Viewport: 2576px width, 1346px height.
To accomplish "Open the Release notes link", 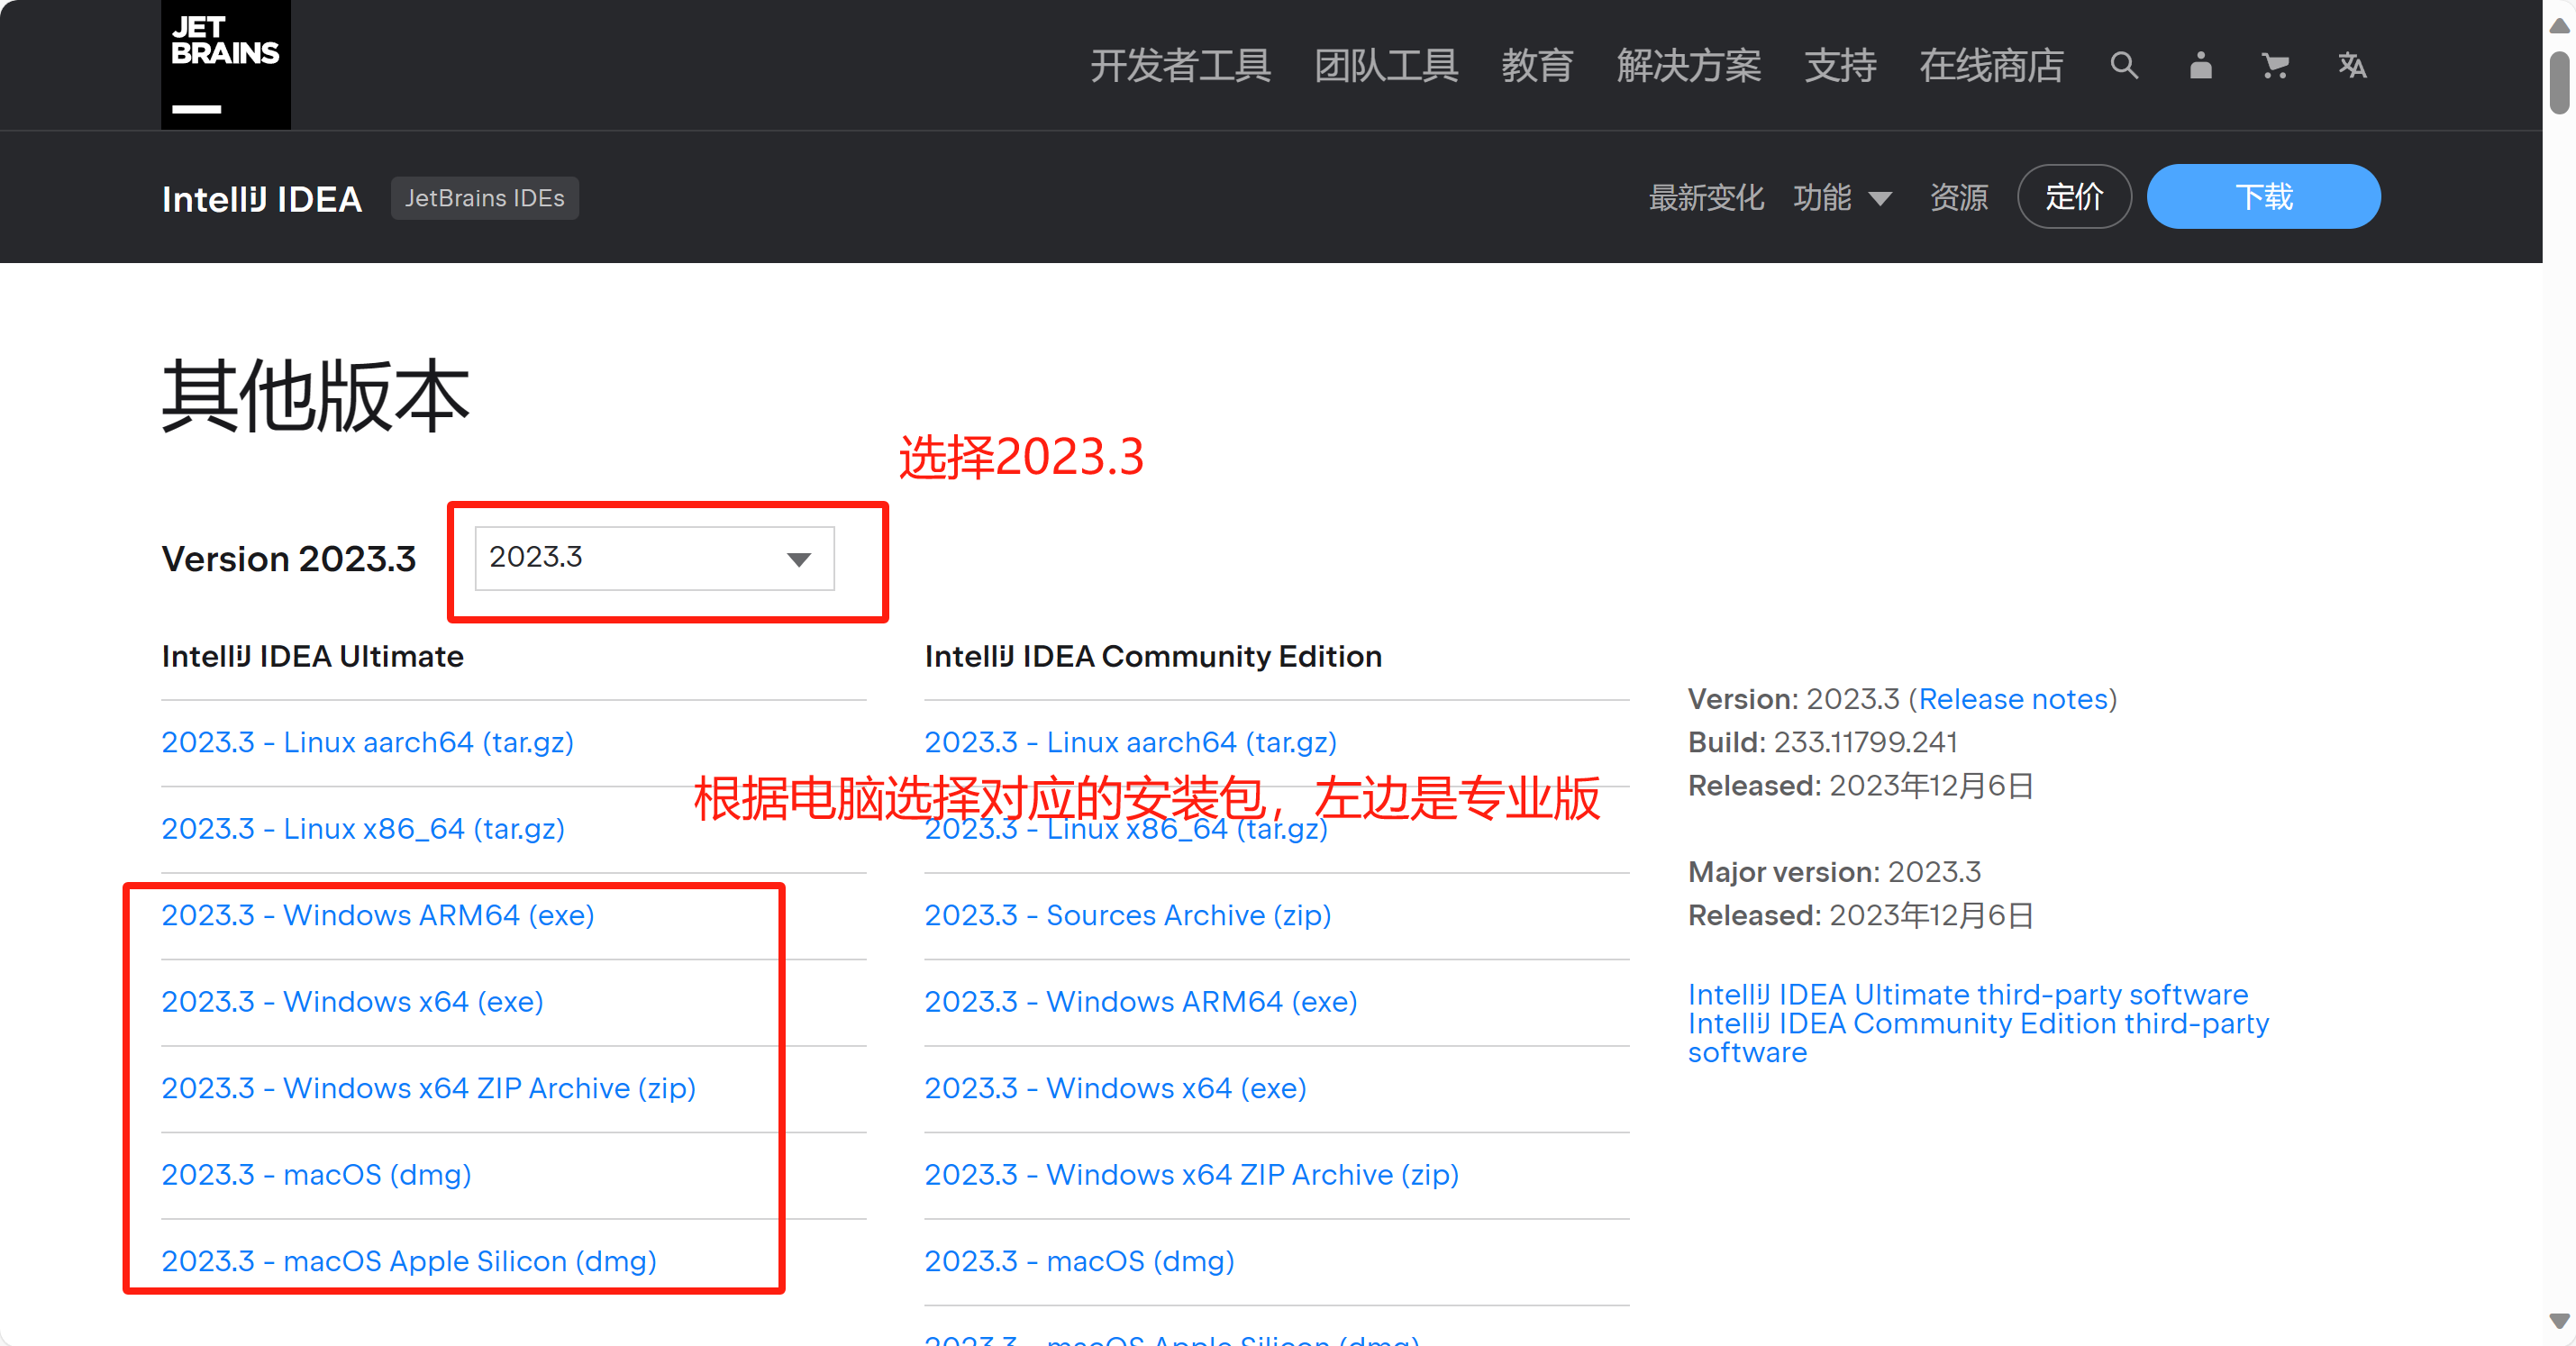I will pos(2012,699).
